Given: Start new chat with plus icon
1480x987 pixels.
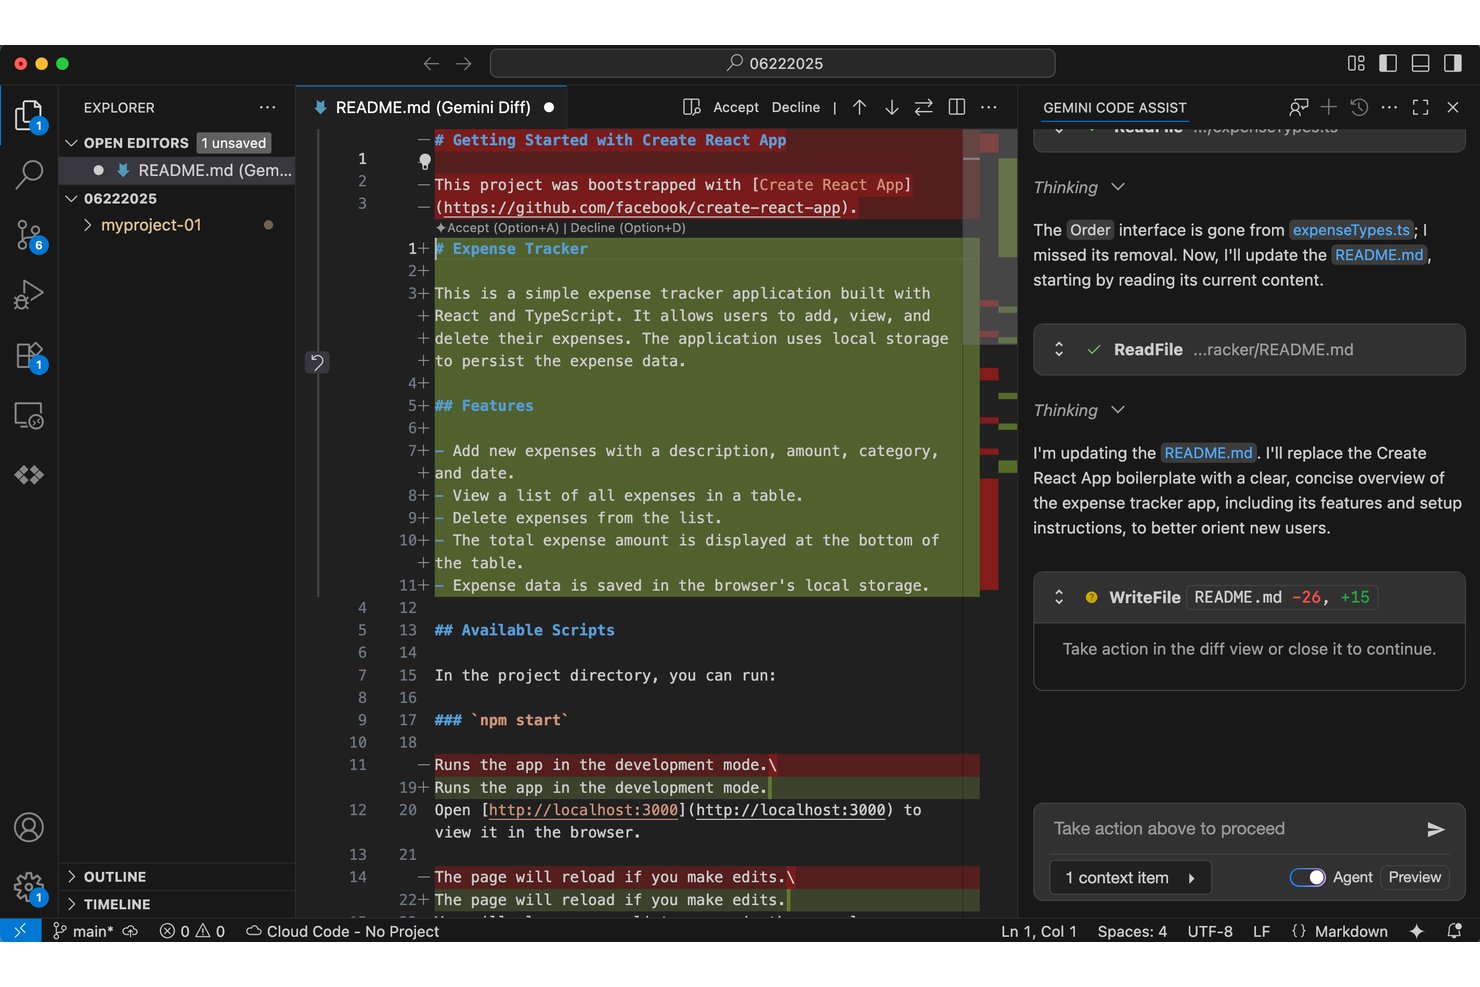Looking at the screenshot, I should (1329, 107).
